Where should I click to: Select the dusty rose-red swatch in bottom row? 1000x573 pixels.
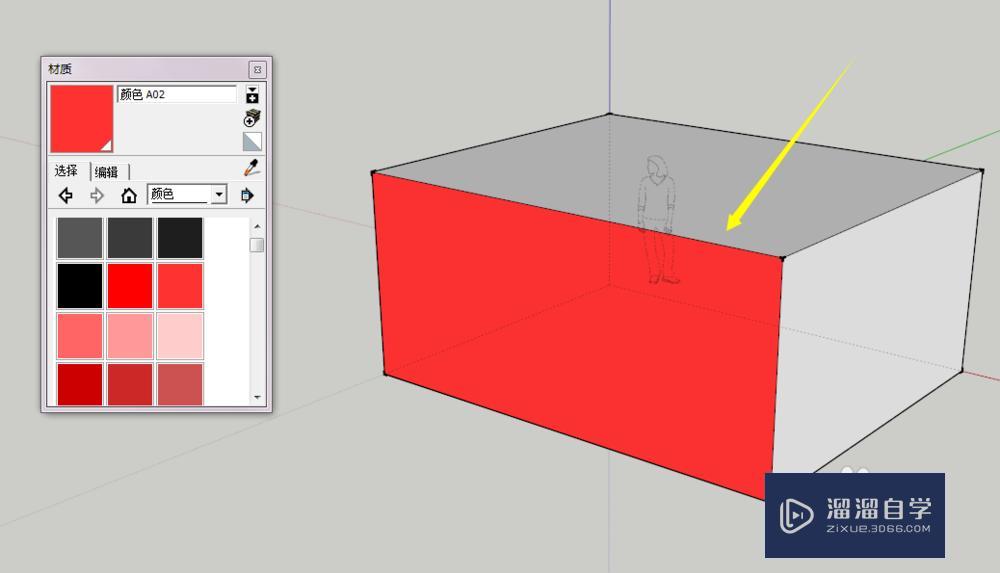coord(180,384)
